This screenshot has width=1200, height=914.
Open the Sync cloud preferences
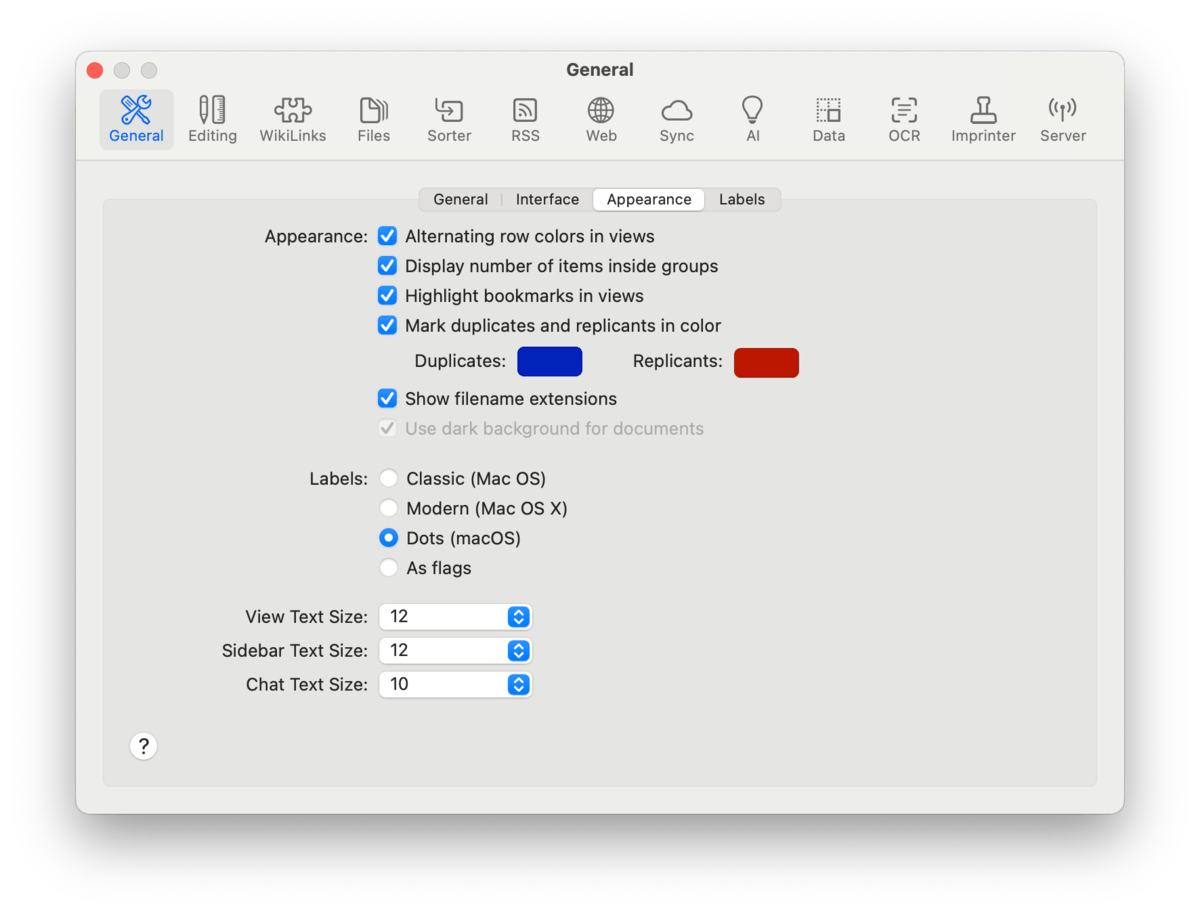pyautogui.click(x=676, y=120)
